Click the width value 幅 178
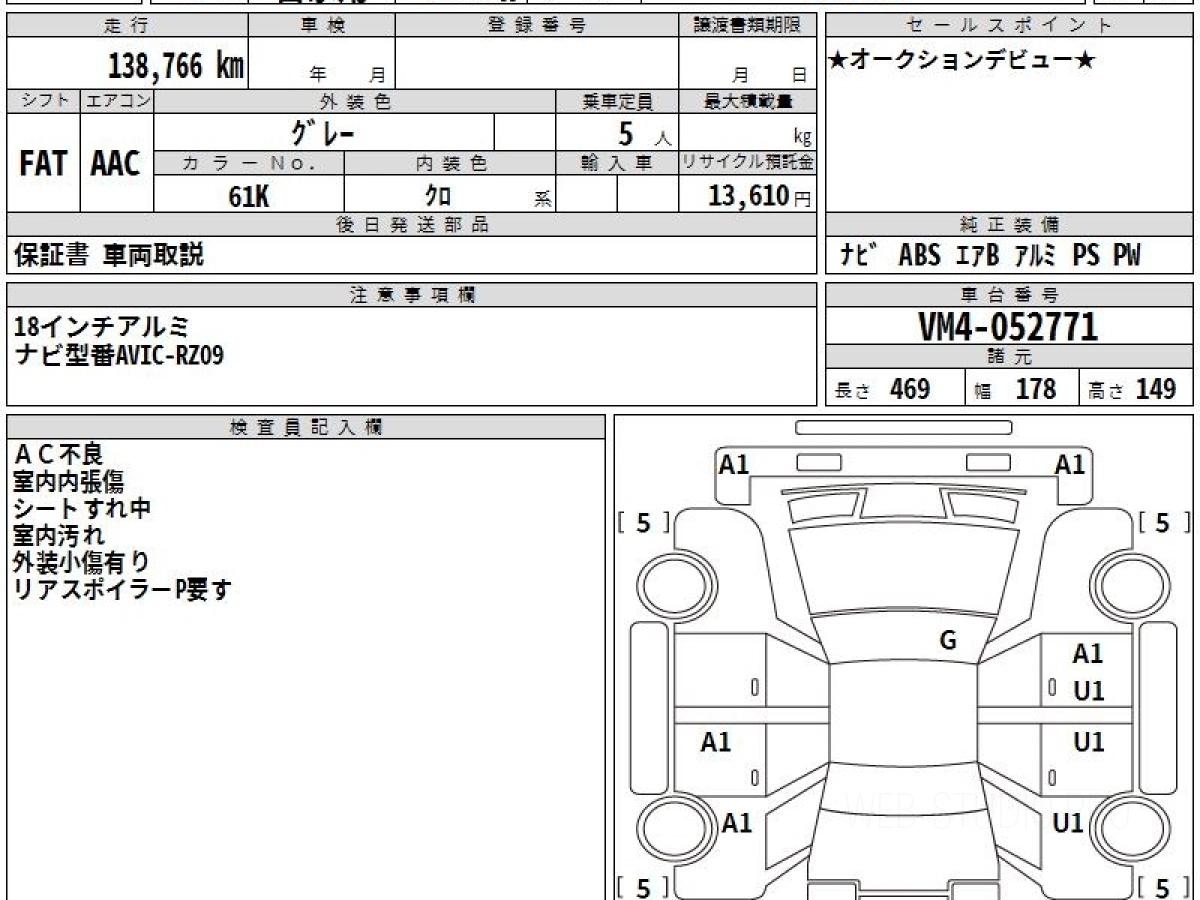1200x900 pixels. 1015,390
